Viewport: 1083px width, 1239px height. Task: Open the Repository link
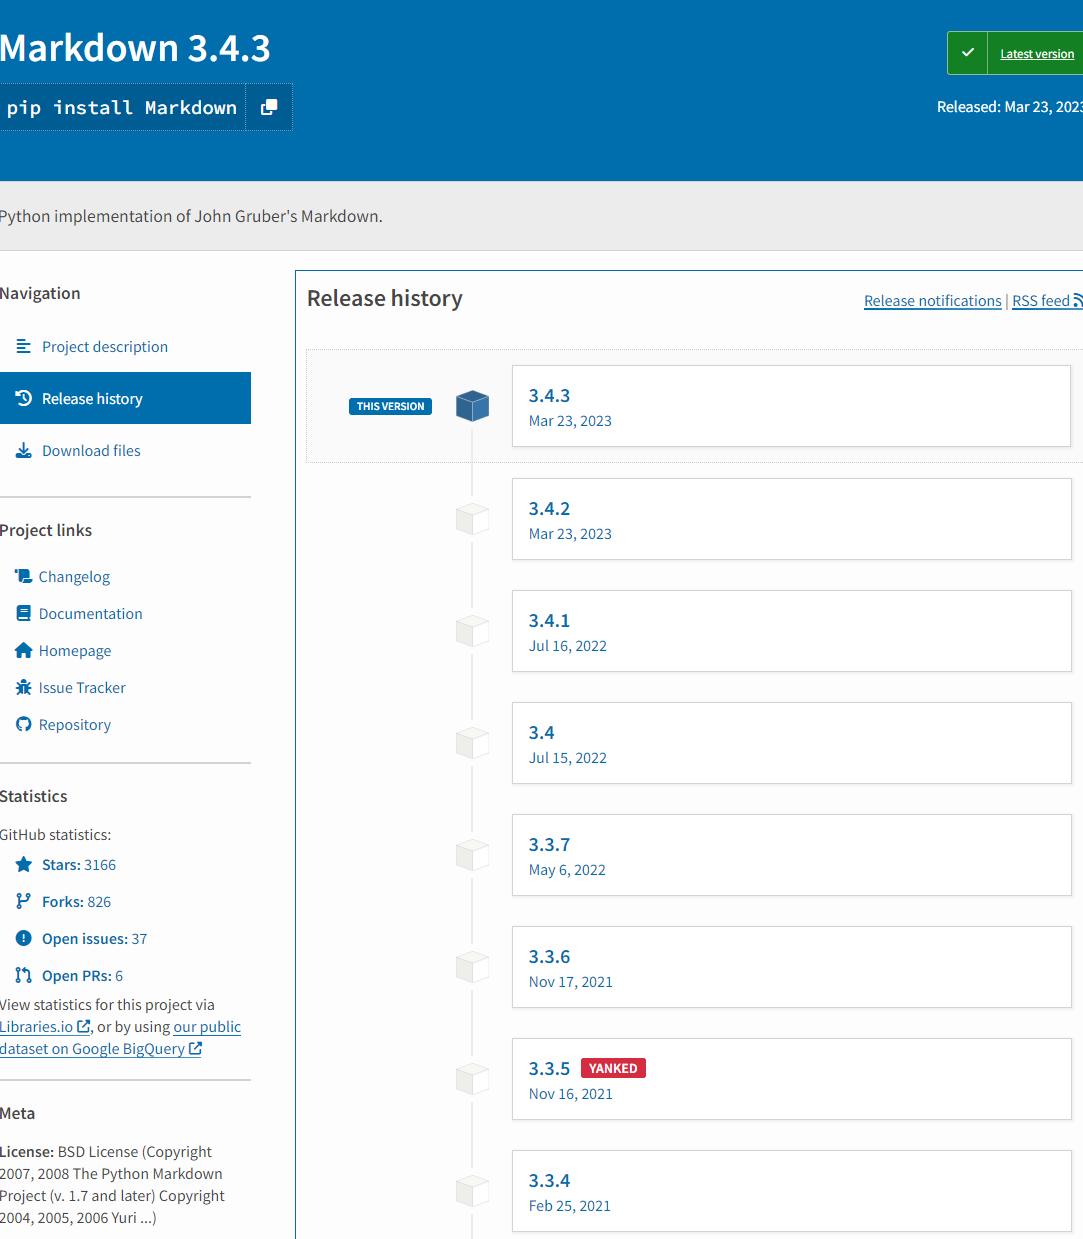pyautogui.click(x=75, y=725)
